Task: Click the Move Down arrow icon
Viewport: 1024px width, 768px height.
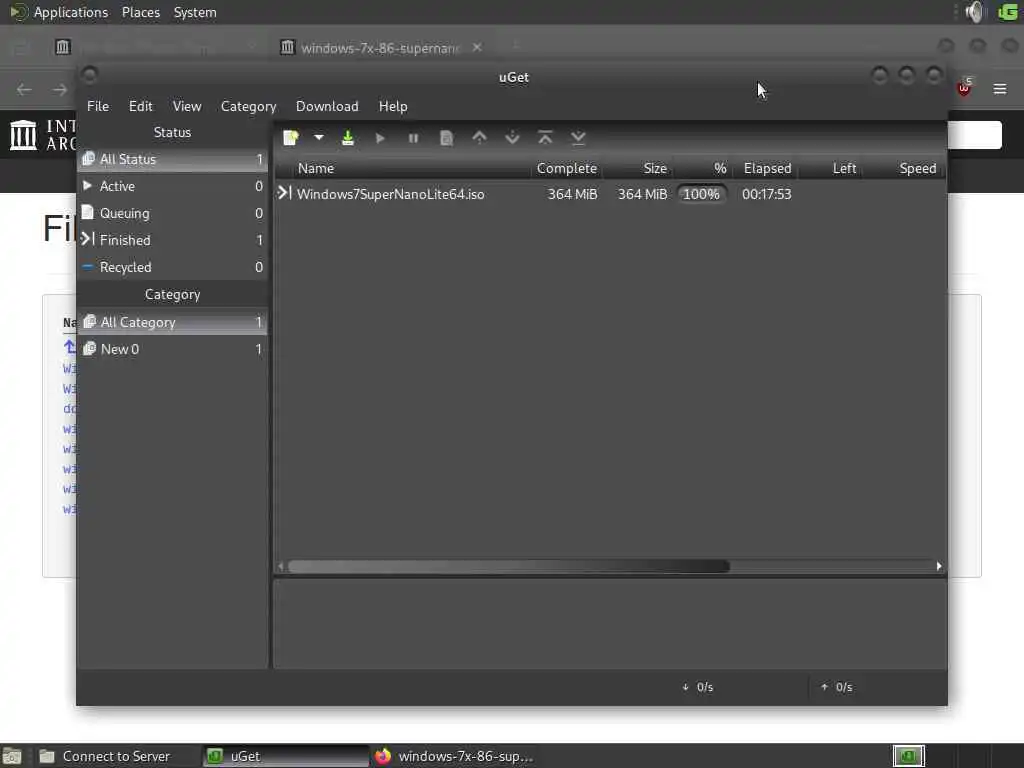Action: [x=513, y=138]
